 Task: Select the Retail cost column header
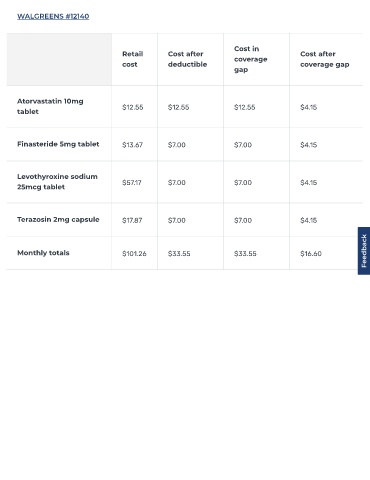click(x=133, y=59)
